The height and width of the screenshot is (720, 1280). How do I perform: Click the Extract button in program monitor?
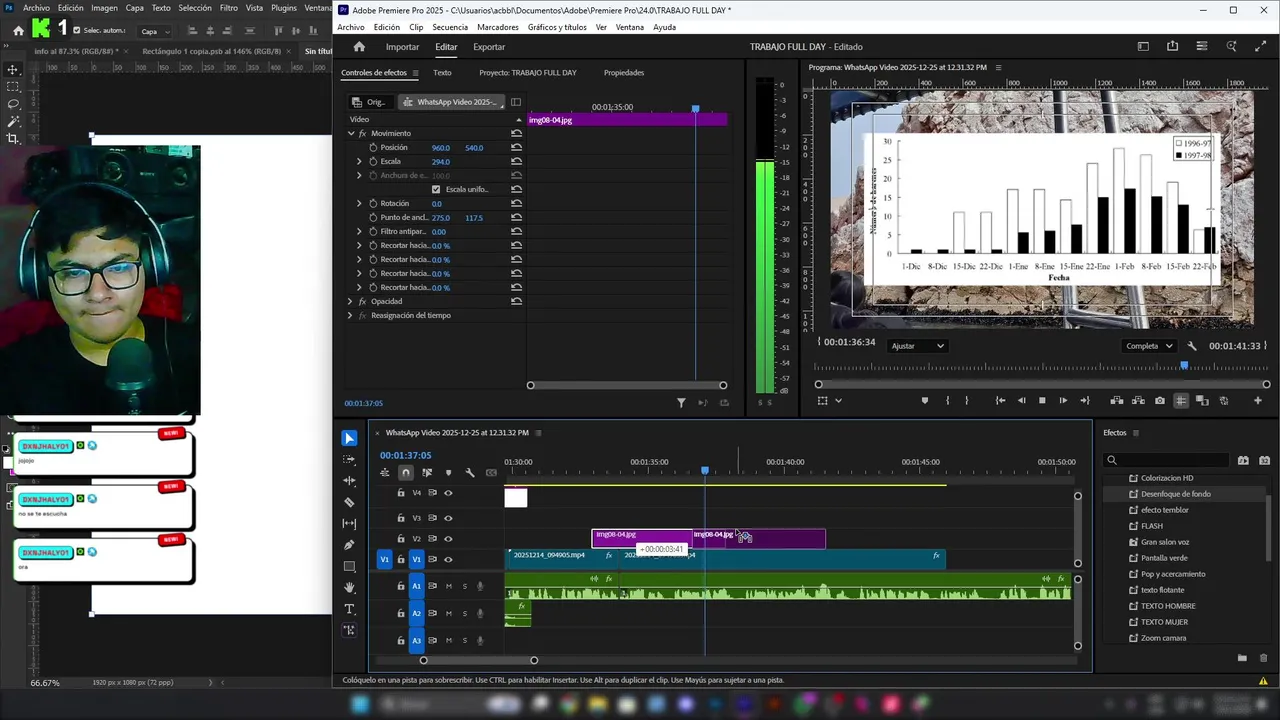(1139, 401)
